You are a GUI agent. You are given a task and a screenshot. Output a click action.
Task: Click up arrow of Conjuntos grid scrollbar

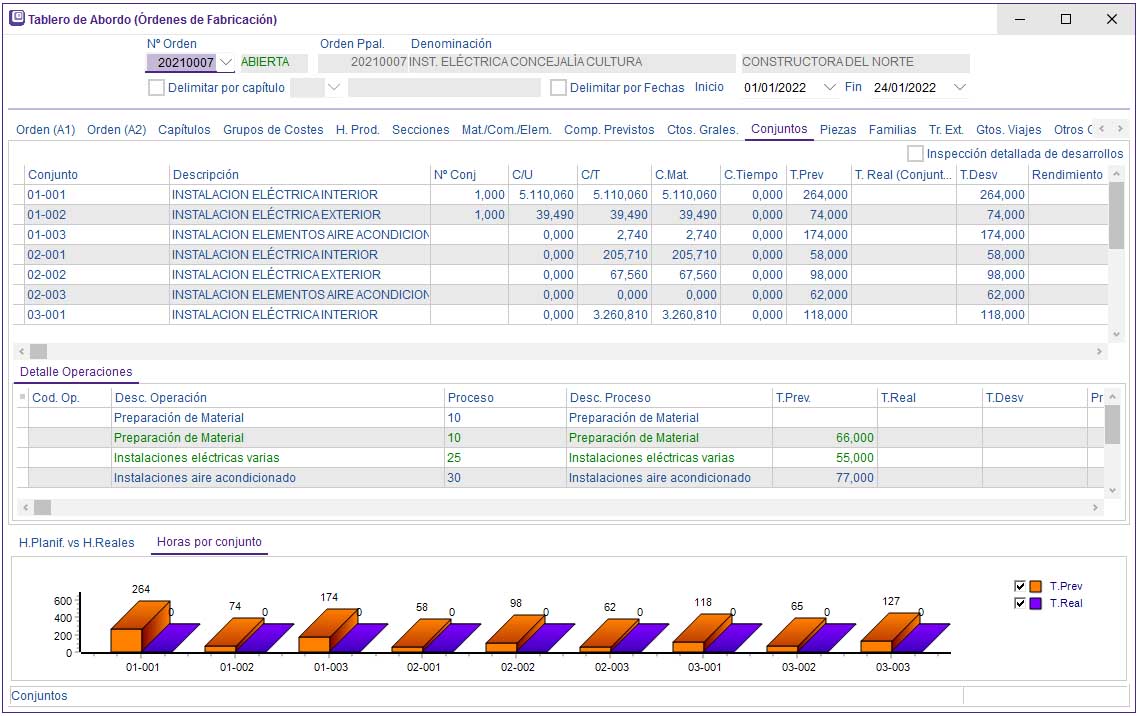(1117, 174)
